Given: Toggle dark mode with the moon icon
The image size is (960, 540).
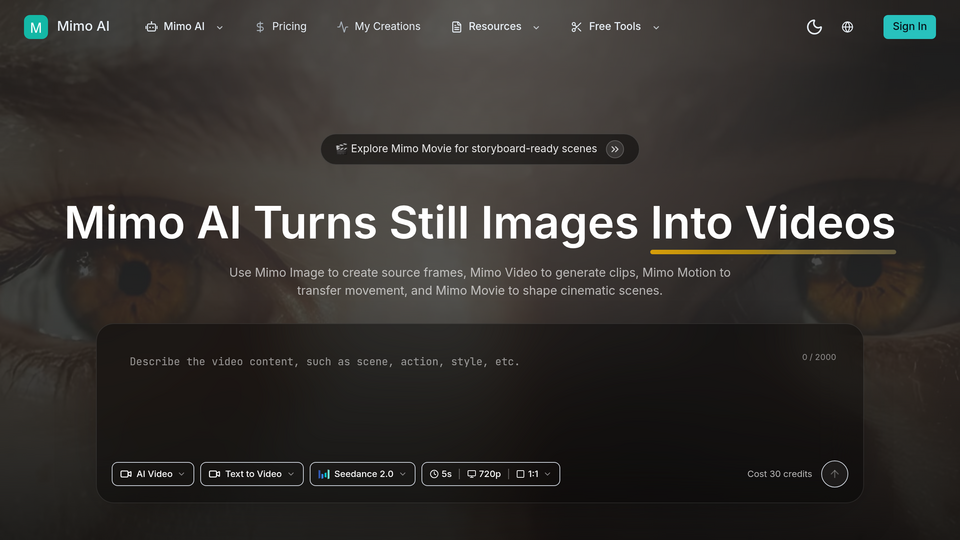Looking at the screenshot, I should tap(814, 27).
